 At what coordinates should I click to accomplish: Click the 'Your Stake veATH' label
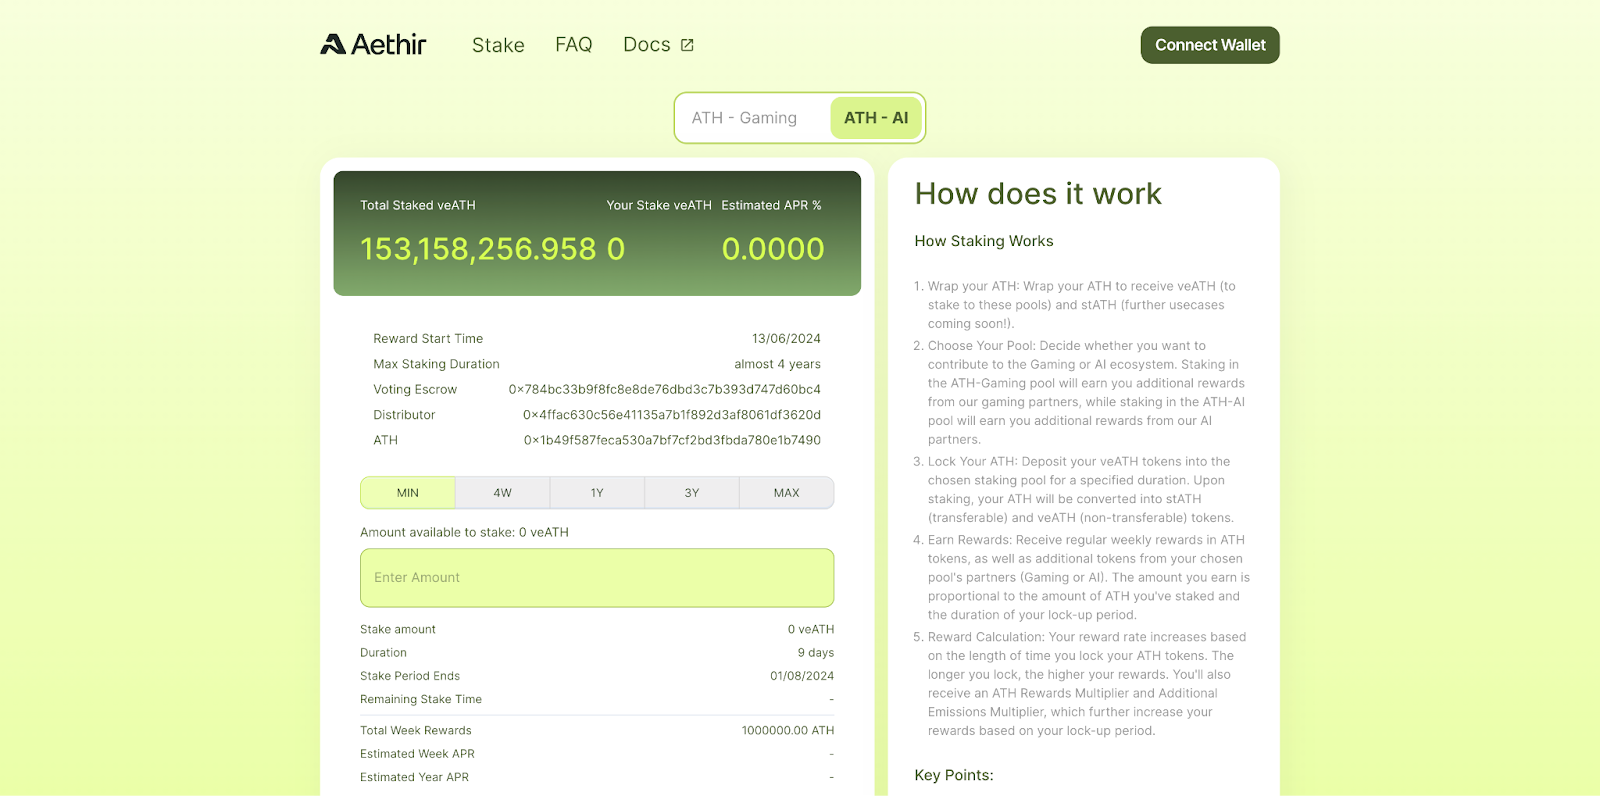pos(659,205)
